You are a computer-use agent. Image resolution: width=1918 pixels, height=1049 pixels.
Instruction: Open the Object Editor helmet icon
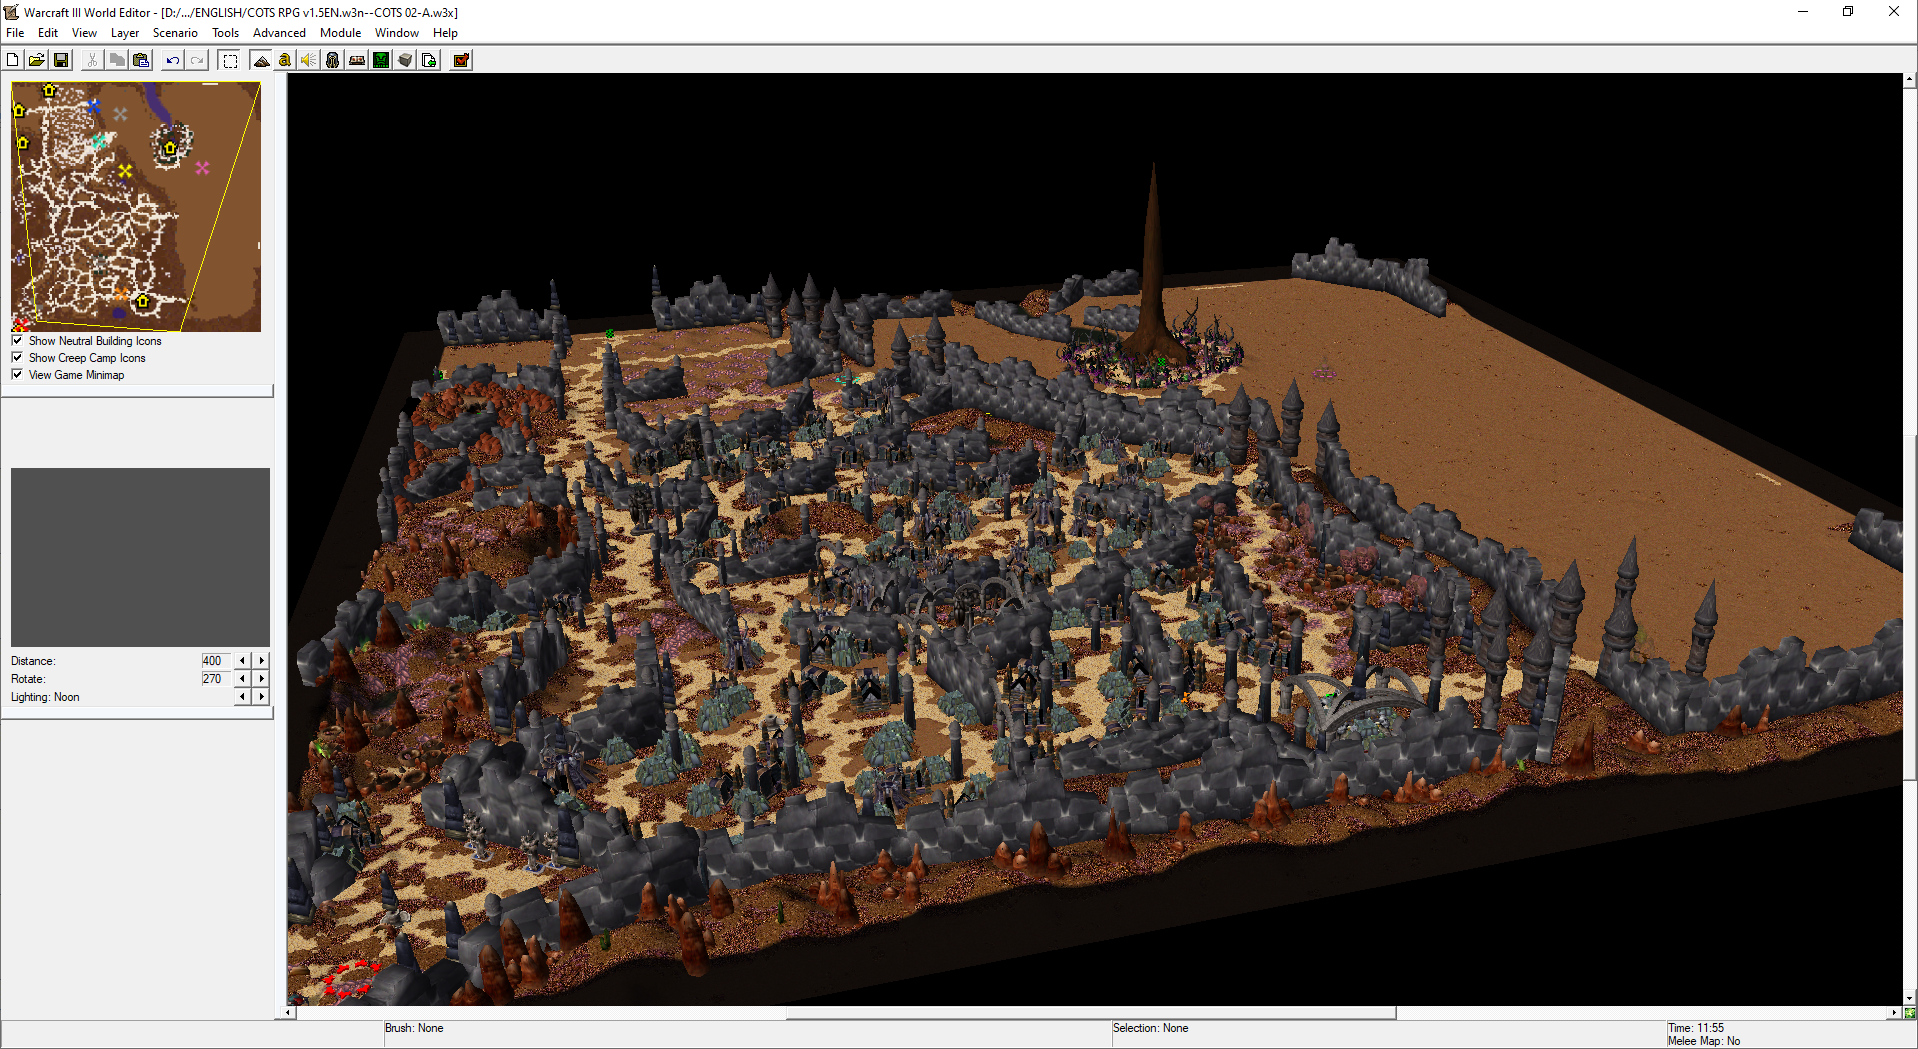[x=333, y=60]
